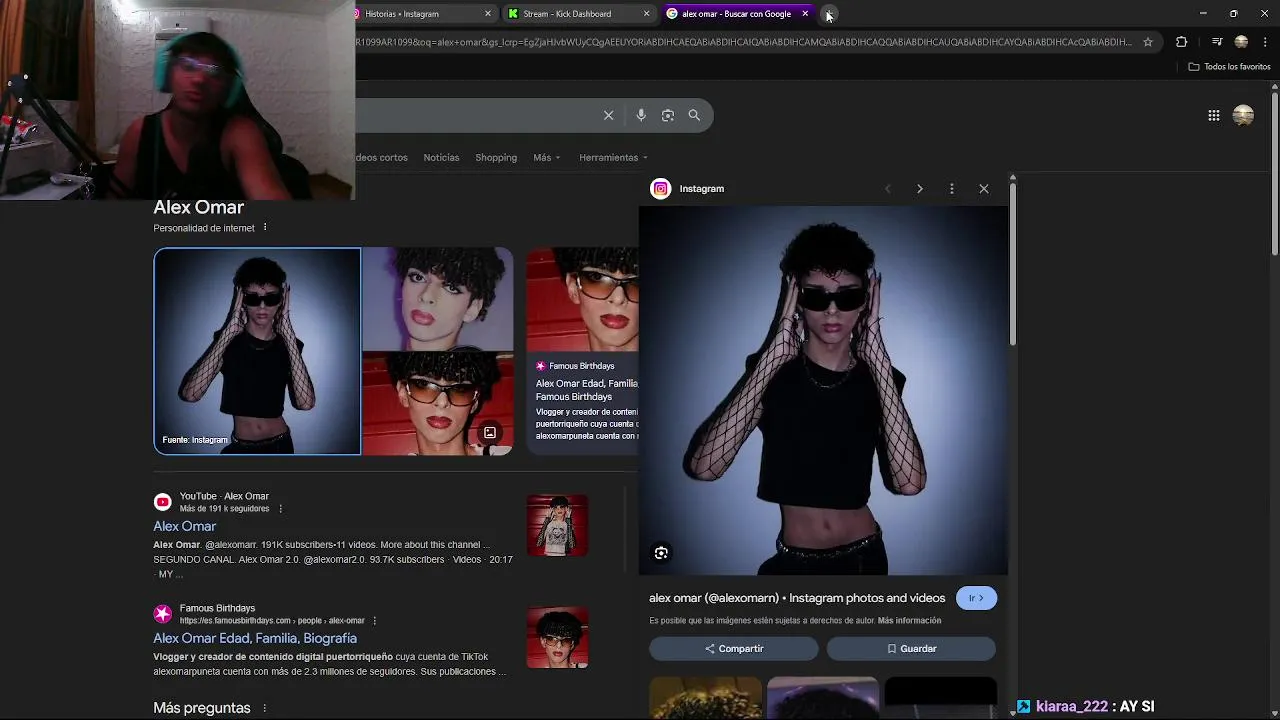The image size is (1280, 720).
Task: Open options next to Más preguntas
Action: (265, 708)
